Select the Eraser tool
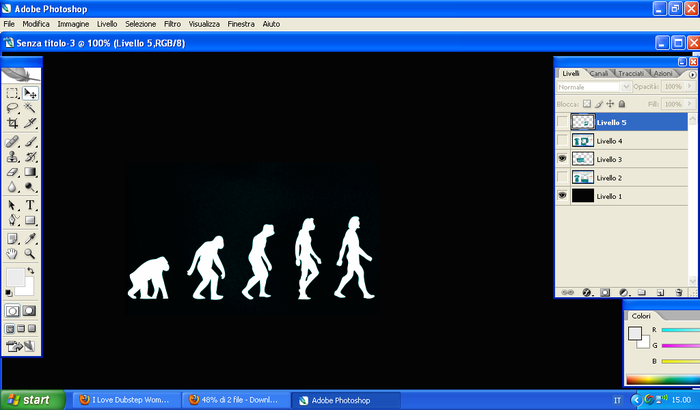 pos(12,172)
